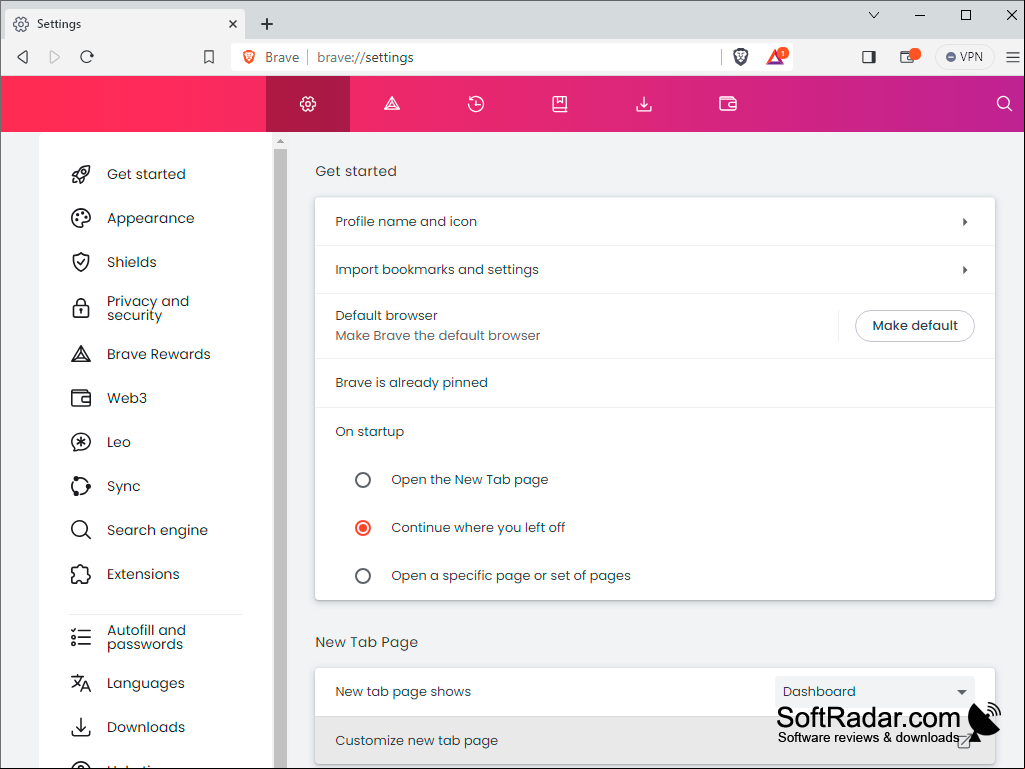The height and width of the screenshot is (769, 1025).
Task: Click the Get started rocket icon
Action: [81, 175]
